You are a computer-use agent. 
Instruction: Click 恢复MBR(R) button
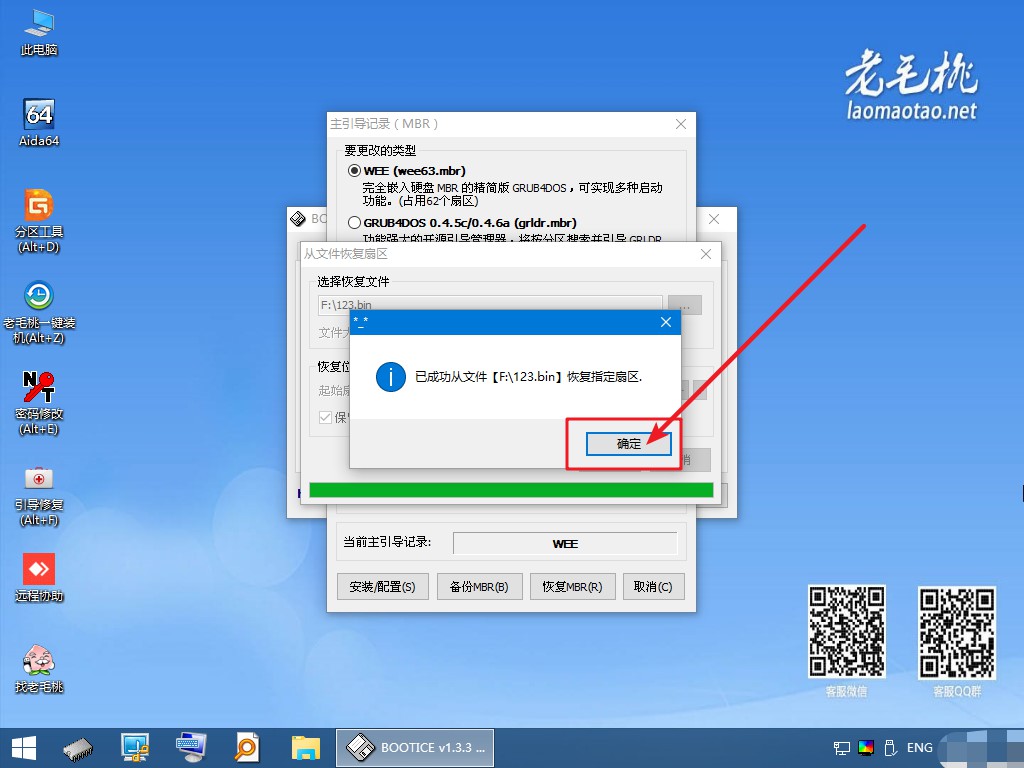click(572, 586)
